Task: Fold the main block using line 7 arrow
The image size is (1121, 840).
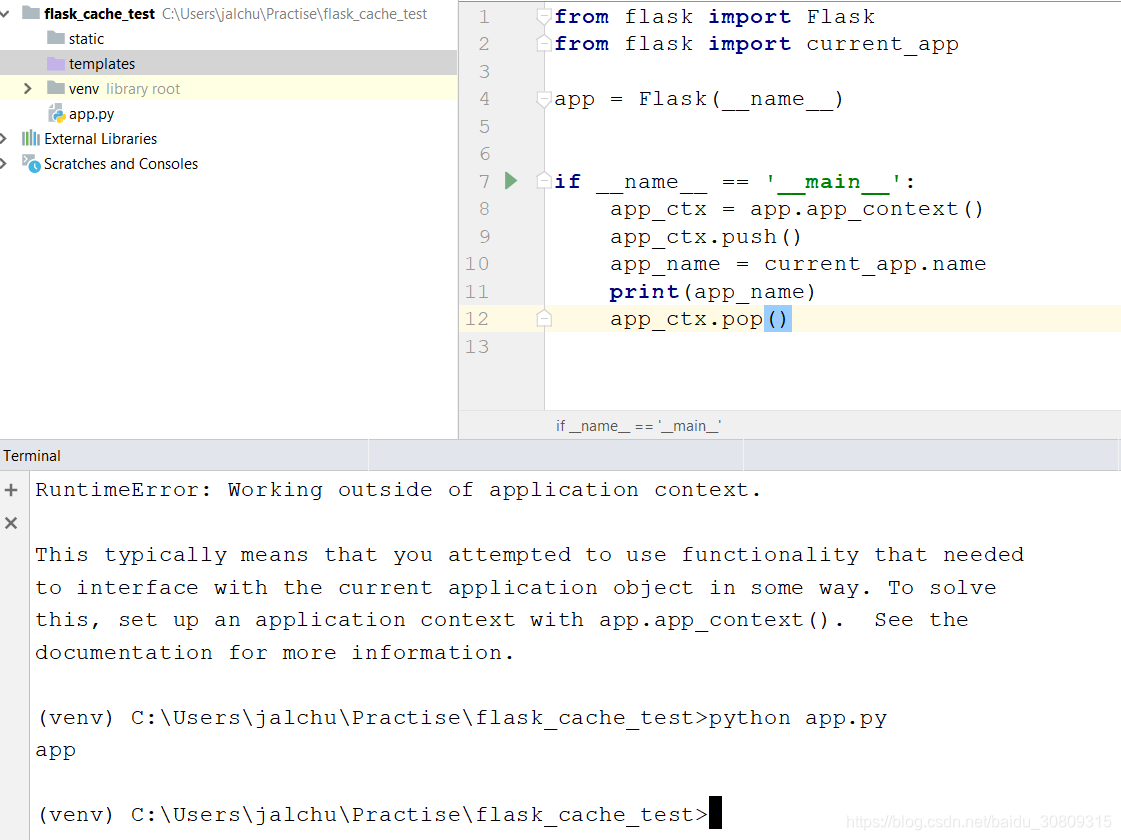Action: (x=543, y=181)
